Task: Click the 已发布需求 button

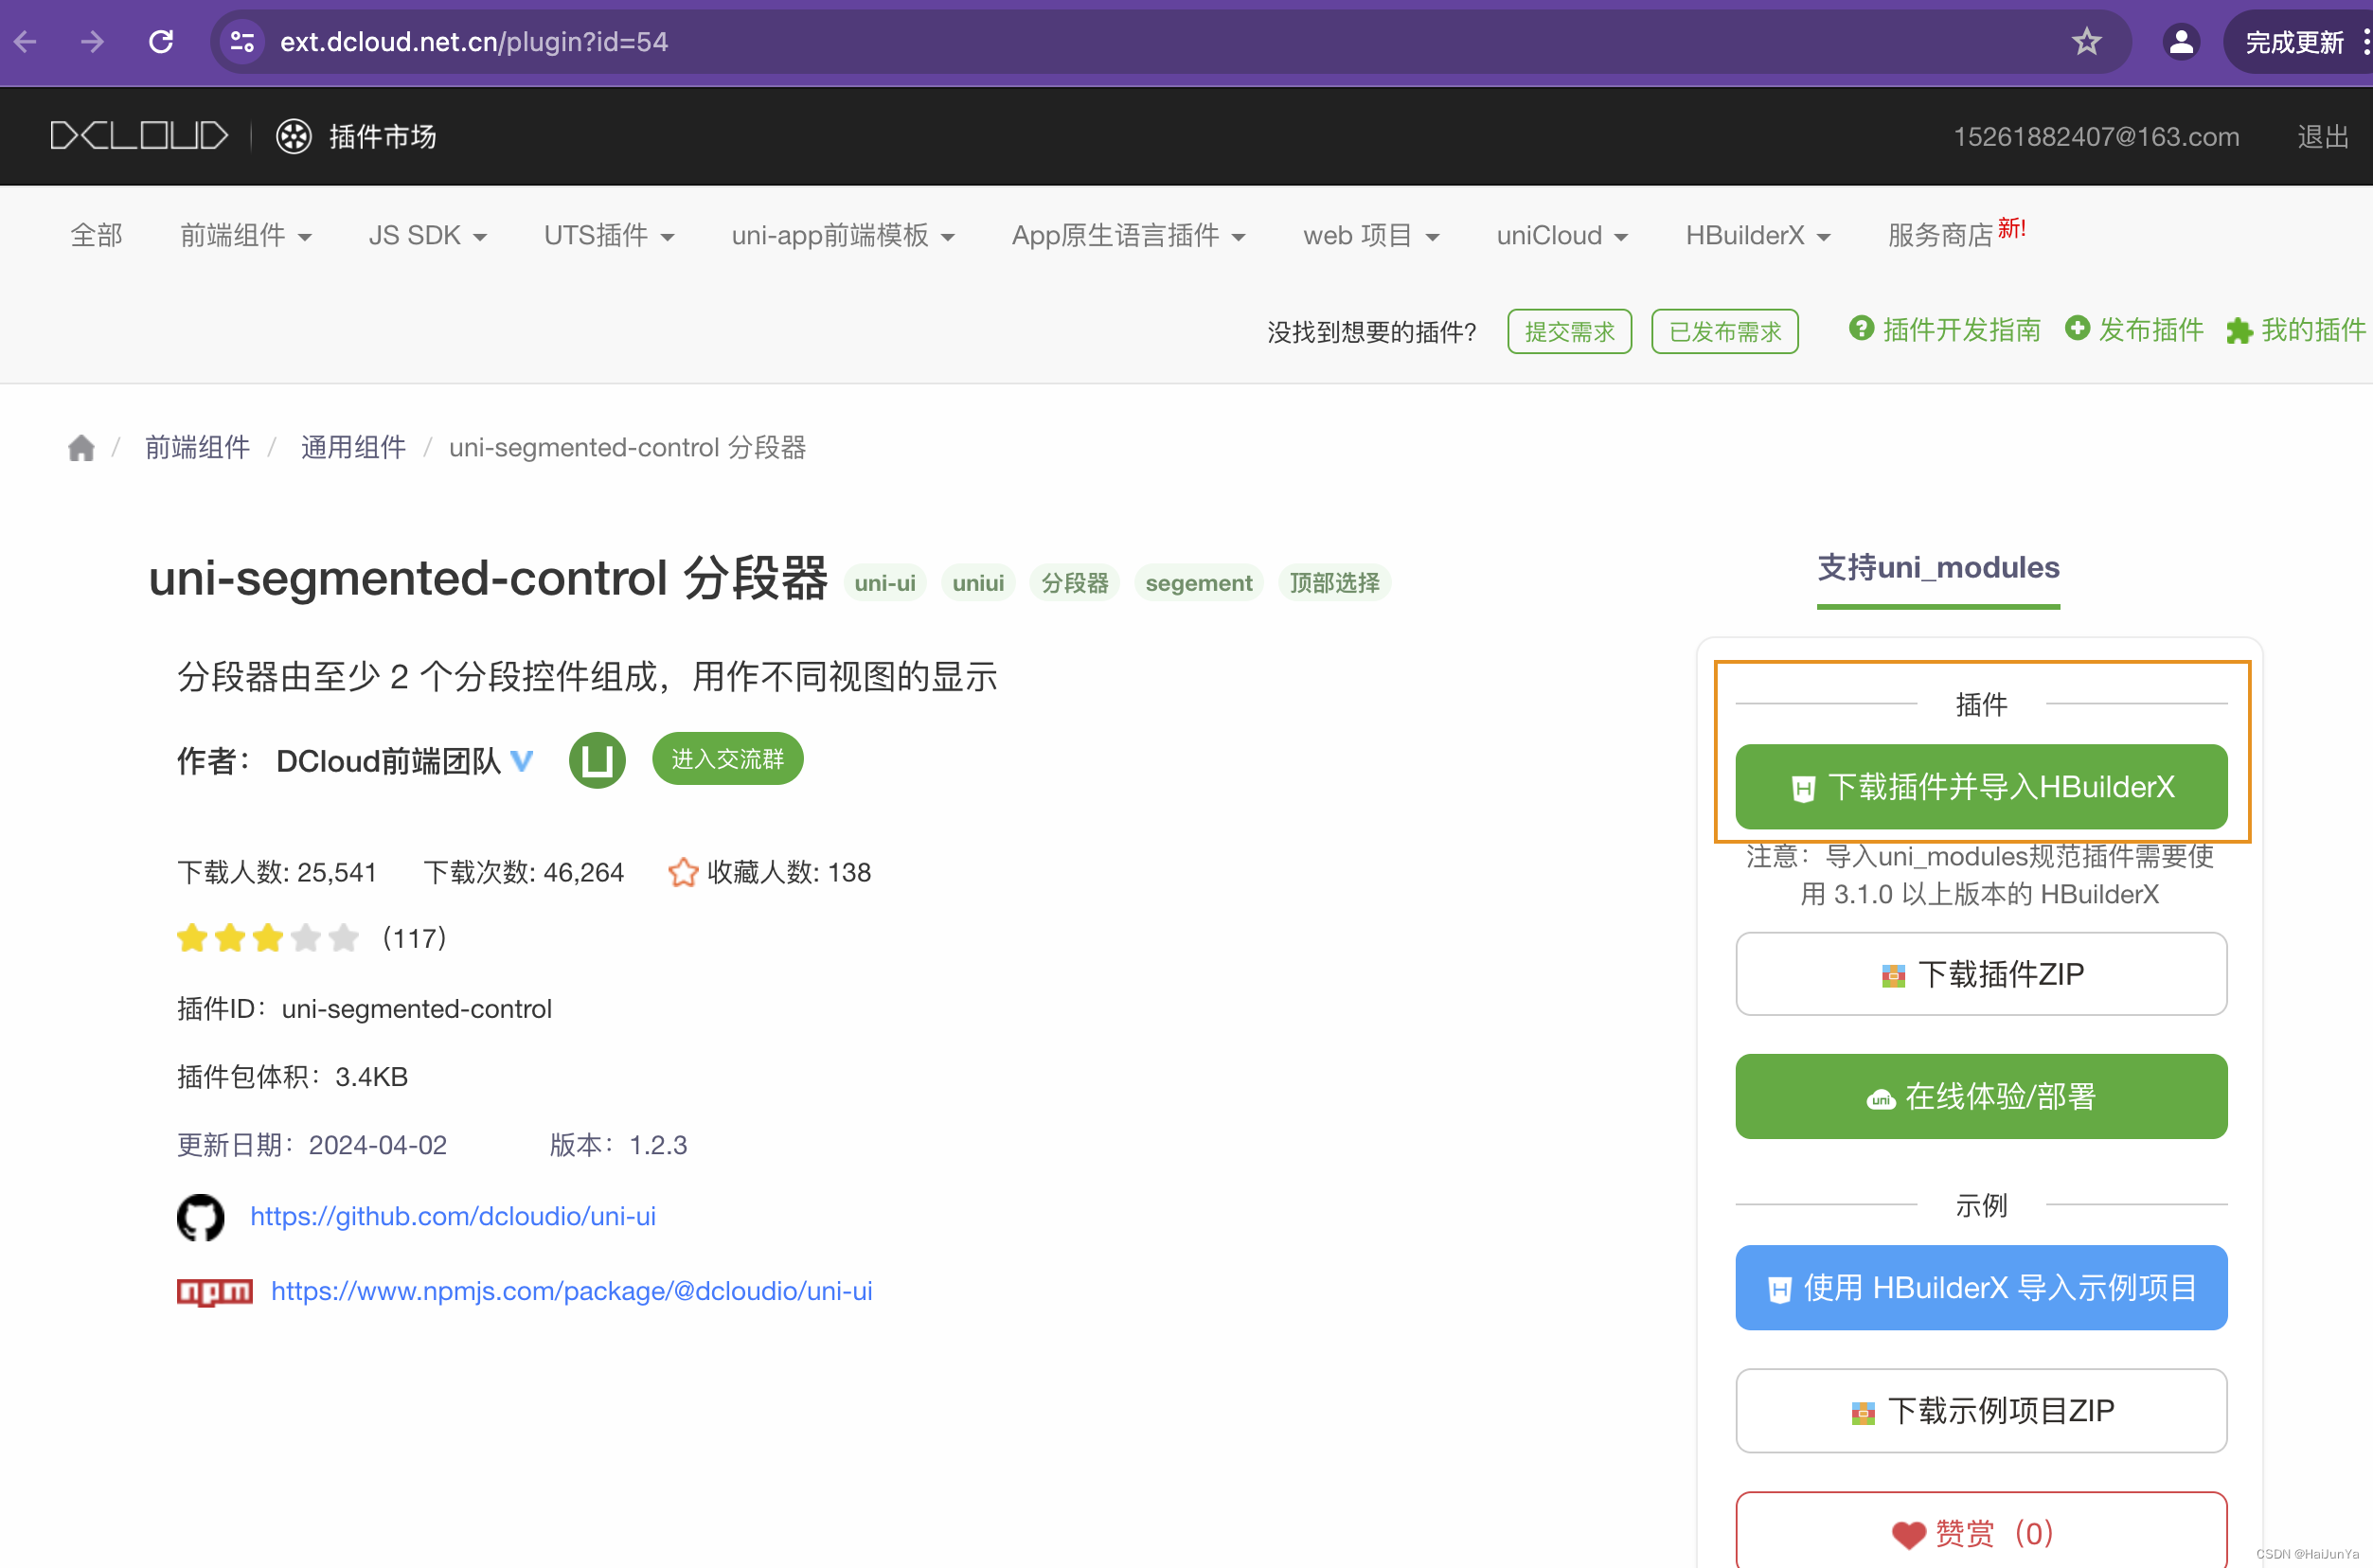Action: point(1725,331)
